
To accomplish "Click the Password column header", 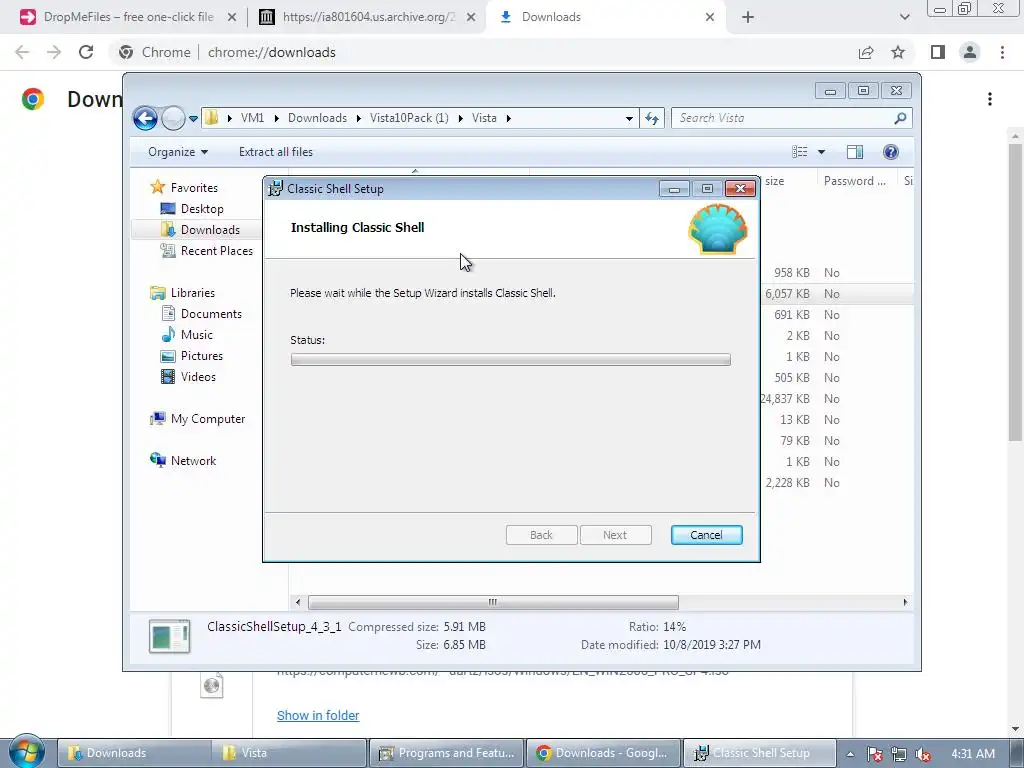I will pos(855,181).
